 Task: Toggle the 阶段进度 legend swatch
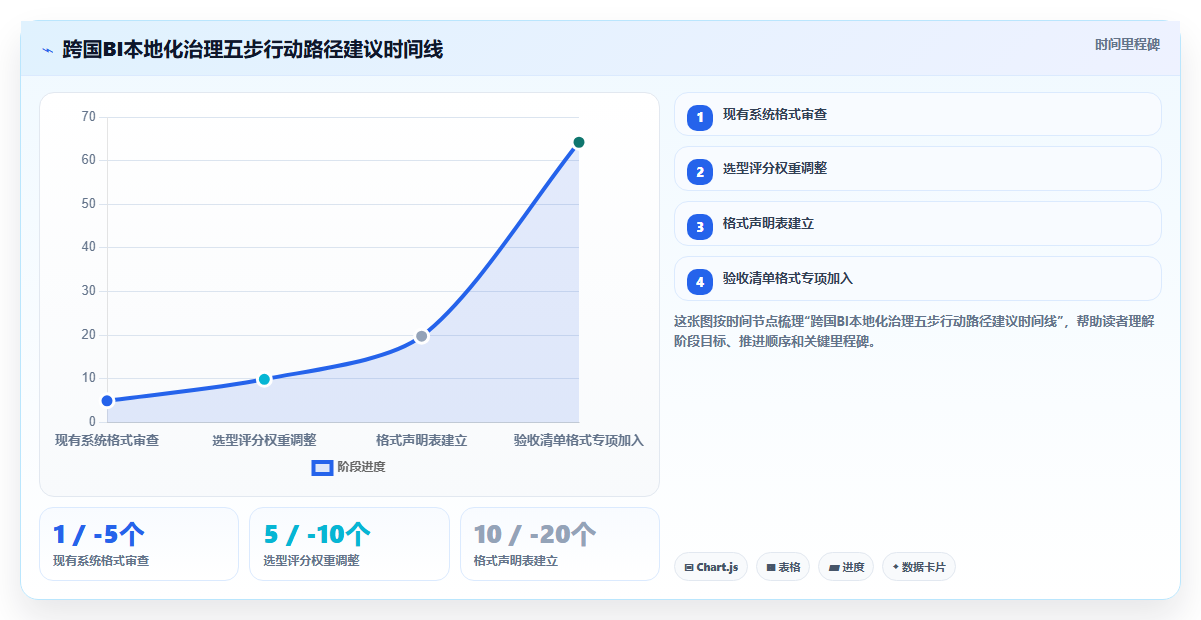(322, 467)
